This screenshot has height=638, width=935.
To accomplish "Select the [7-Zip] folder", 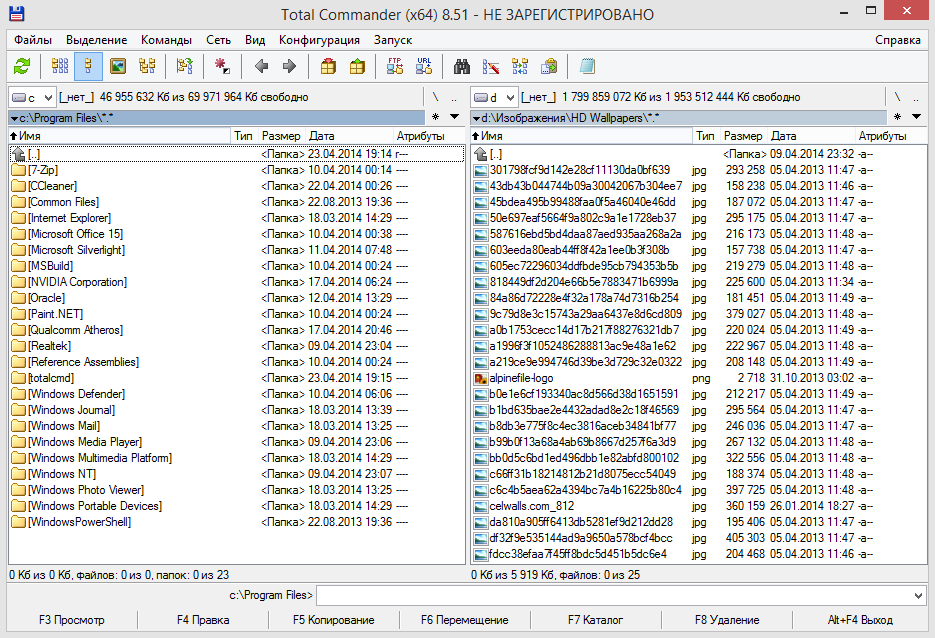I will pos(237,170).
